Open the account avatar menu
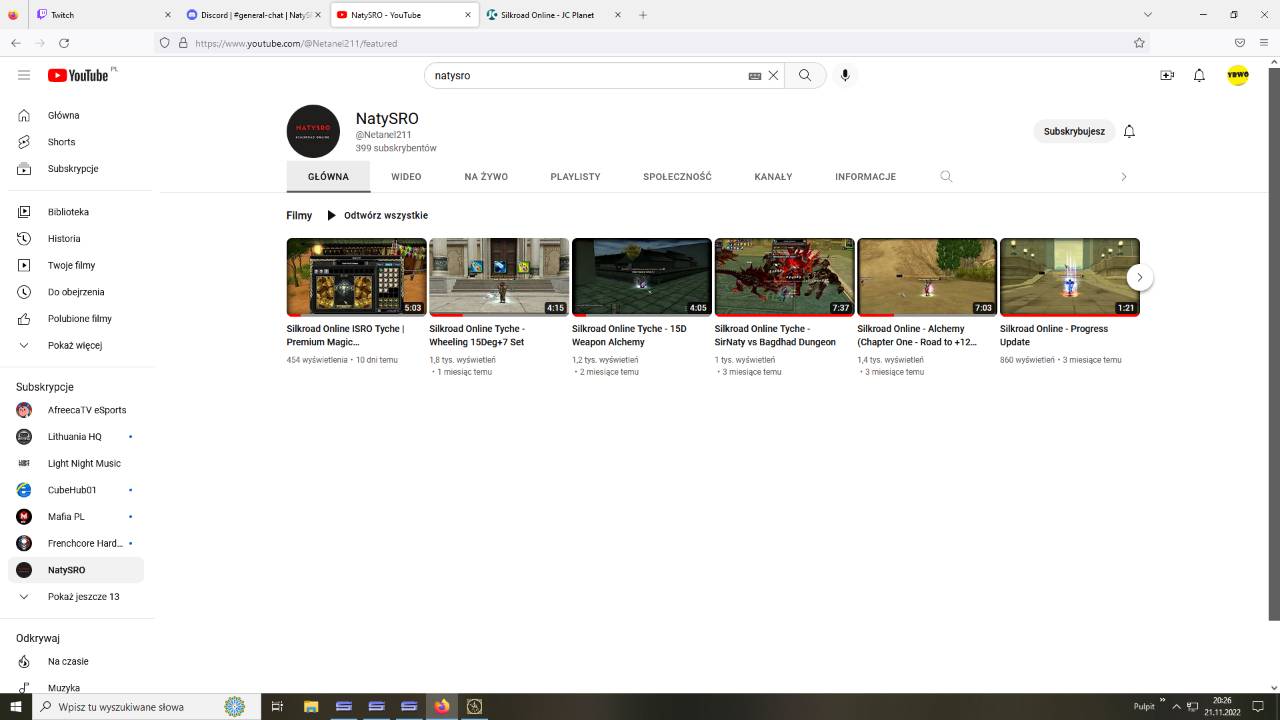 click(x=1238, y=75)
